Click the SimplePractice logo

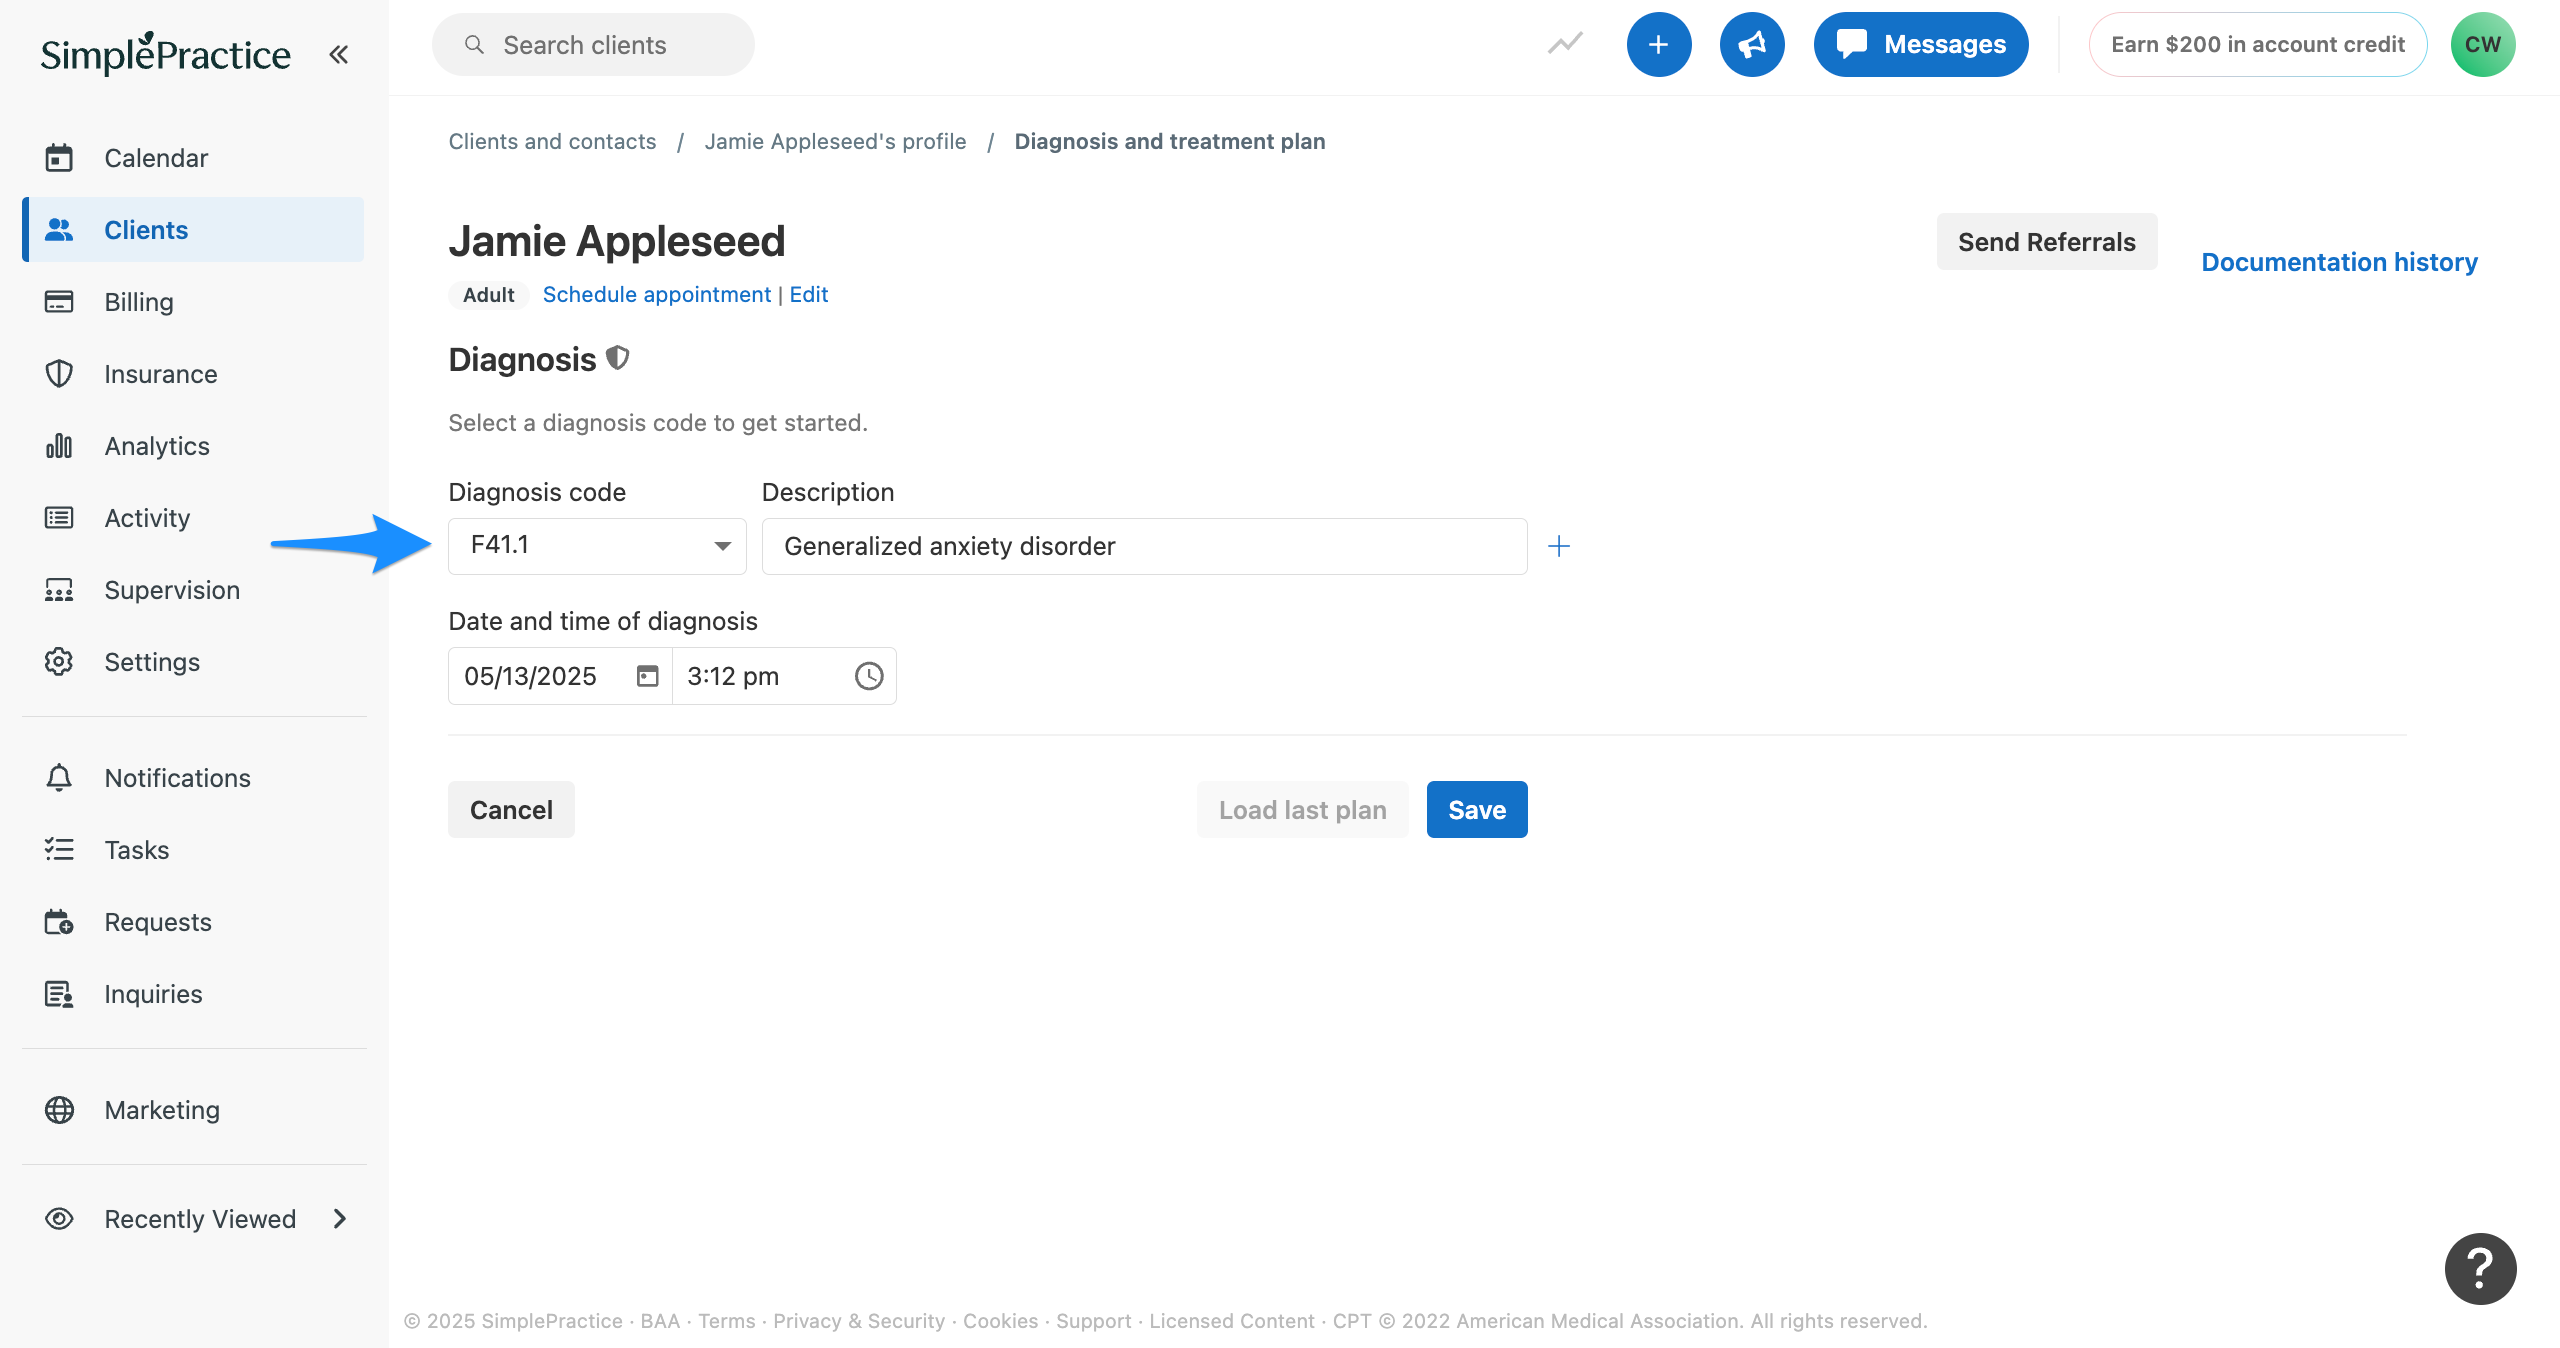point(166,54)
